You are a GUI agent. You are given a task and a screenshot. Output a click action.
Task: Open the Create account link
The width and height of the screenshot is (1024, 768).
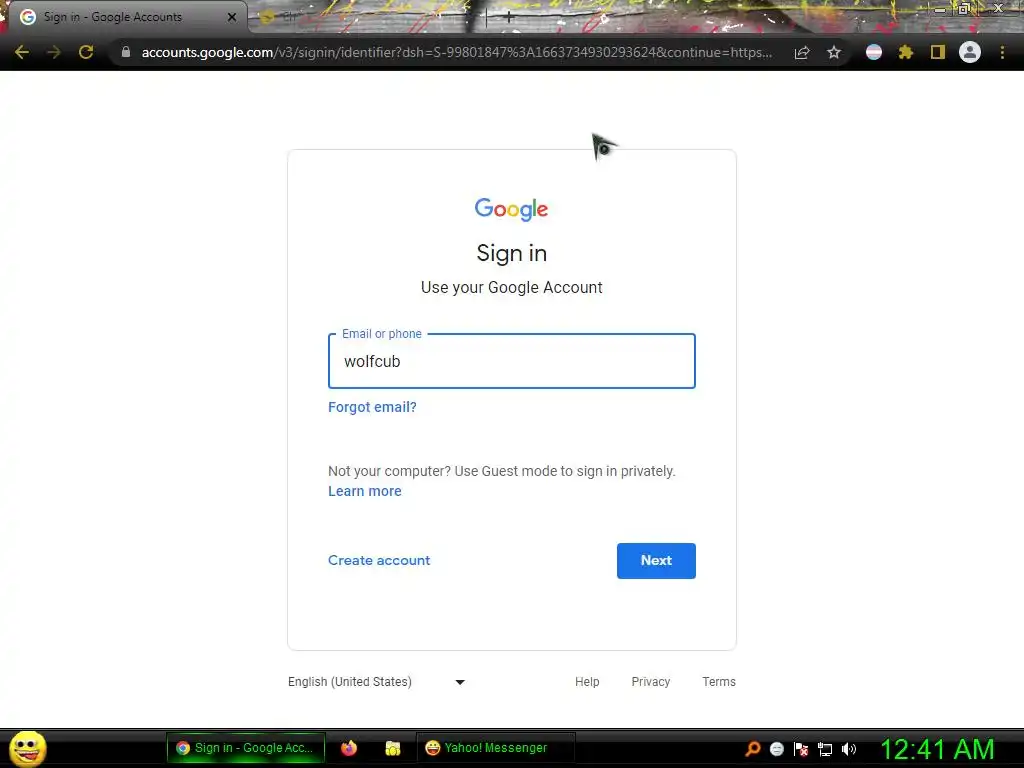click(x=379, y=560)
